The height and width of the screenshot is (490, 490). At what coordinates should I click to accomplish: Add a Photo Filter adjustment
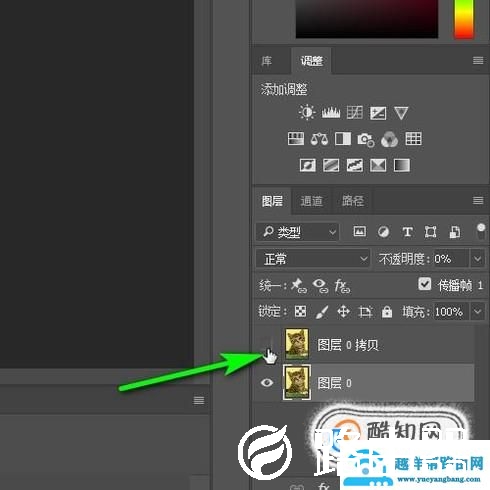[366, 140]
